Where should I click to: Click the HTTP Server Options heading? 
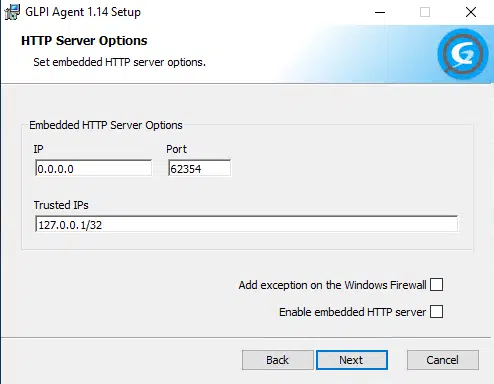click(84, 41)
